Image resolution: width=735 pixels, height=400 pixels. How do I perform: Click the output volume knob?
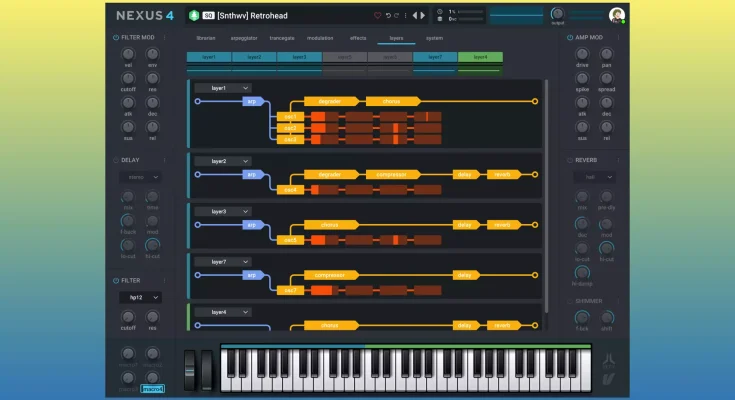click(x=557, y=15)
